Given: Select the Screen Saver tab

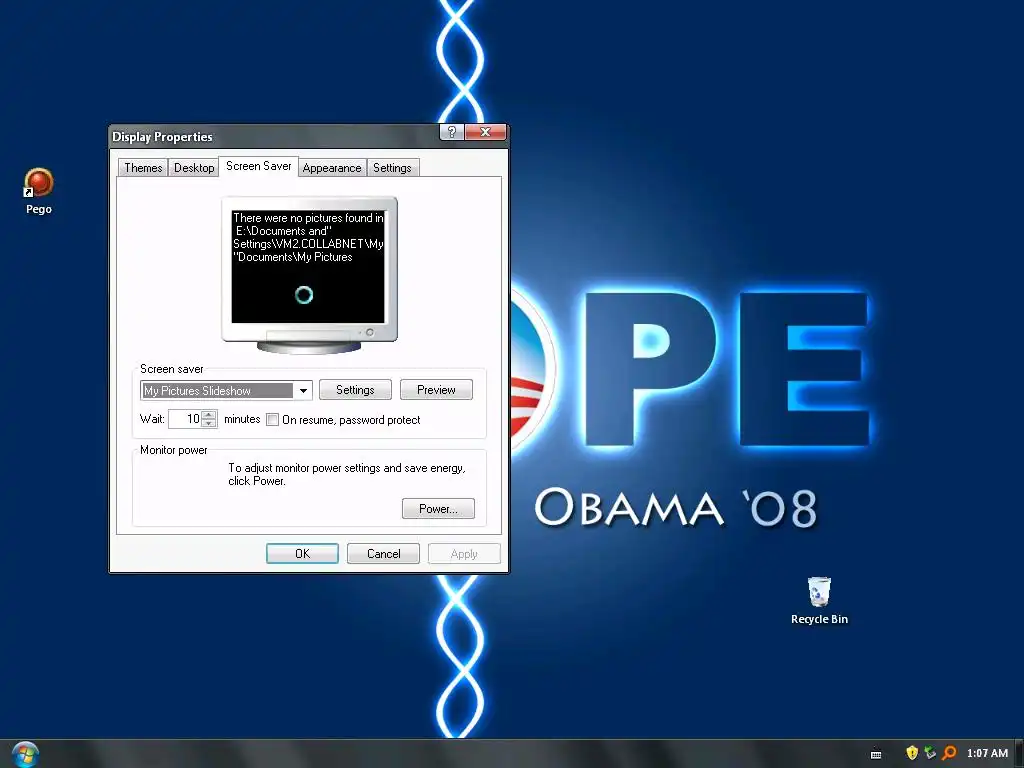Looking at the screenshot, I should [259, 167].
